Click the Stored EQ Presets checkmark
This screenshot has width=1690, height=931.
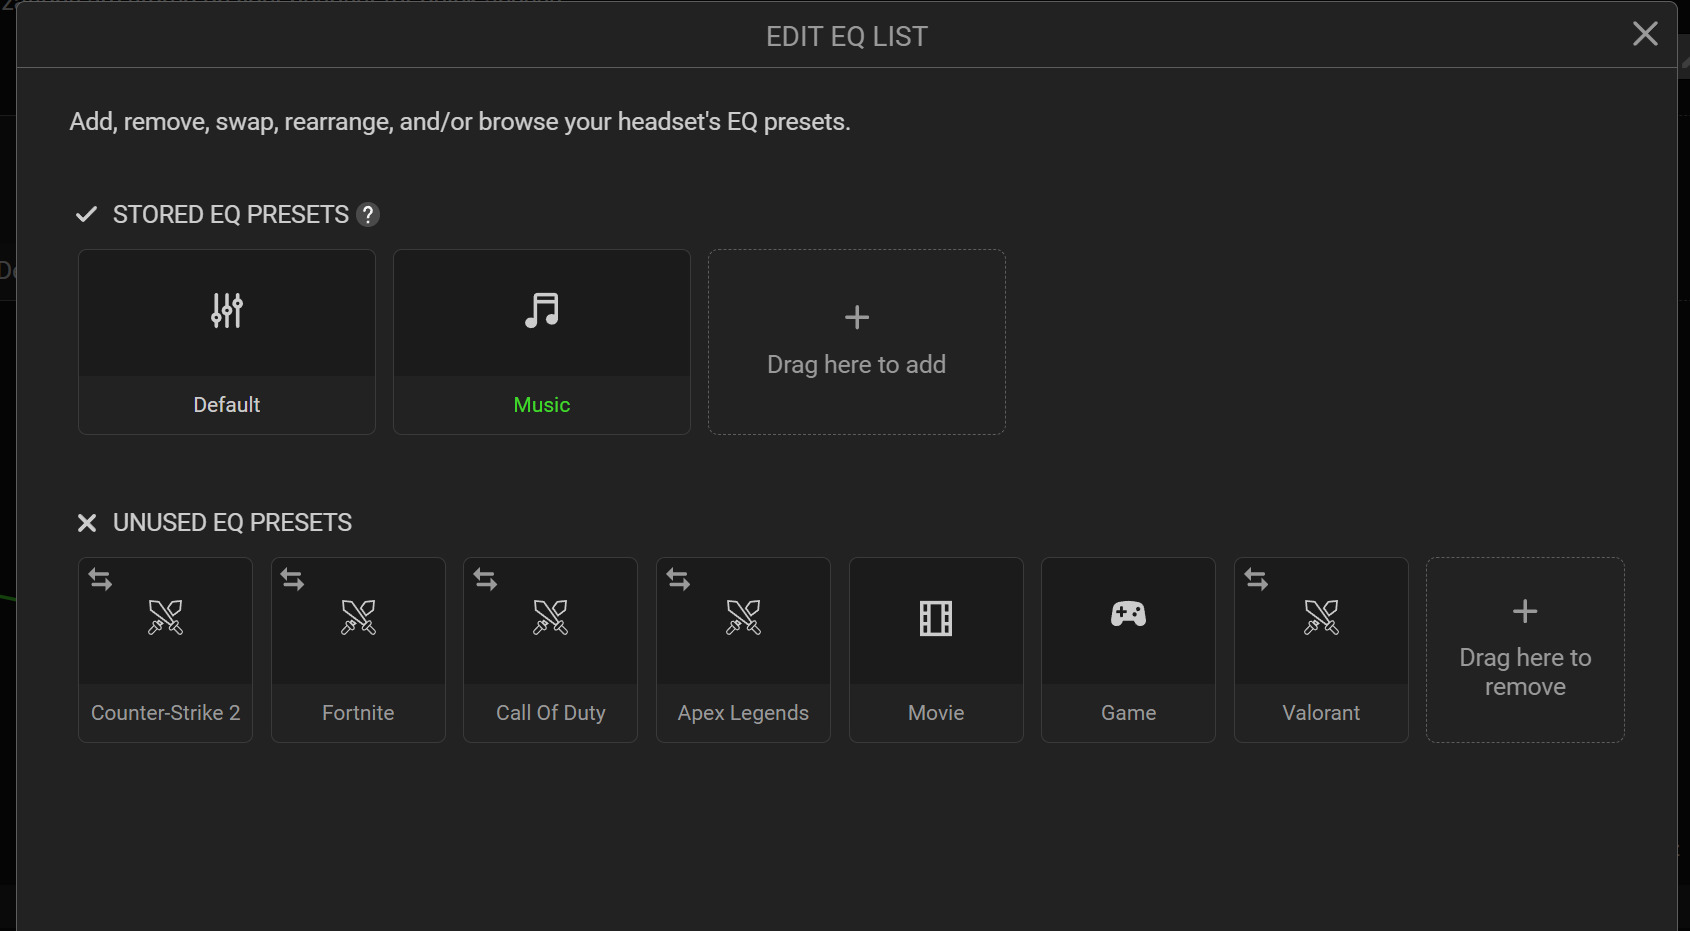click(x=87, y=214)
